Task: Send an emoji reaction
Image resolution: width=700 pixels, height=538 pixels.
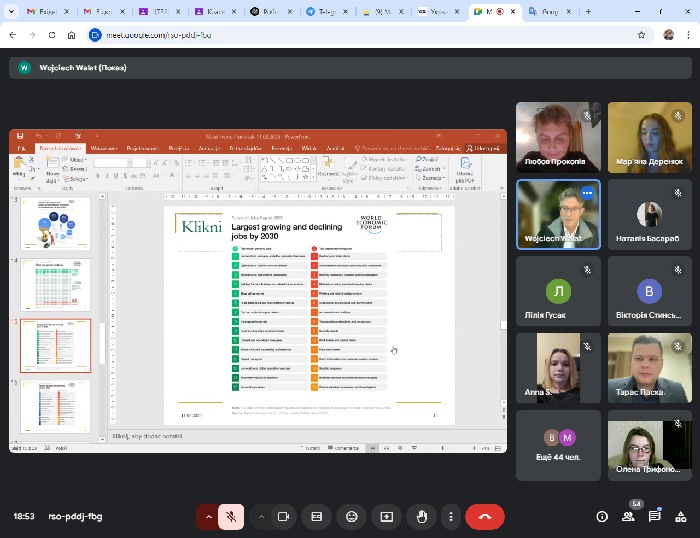Action: pos(352,516)
